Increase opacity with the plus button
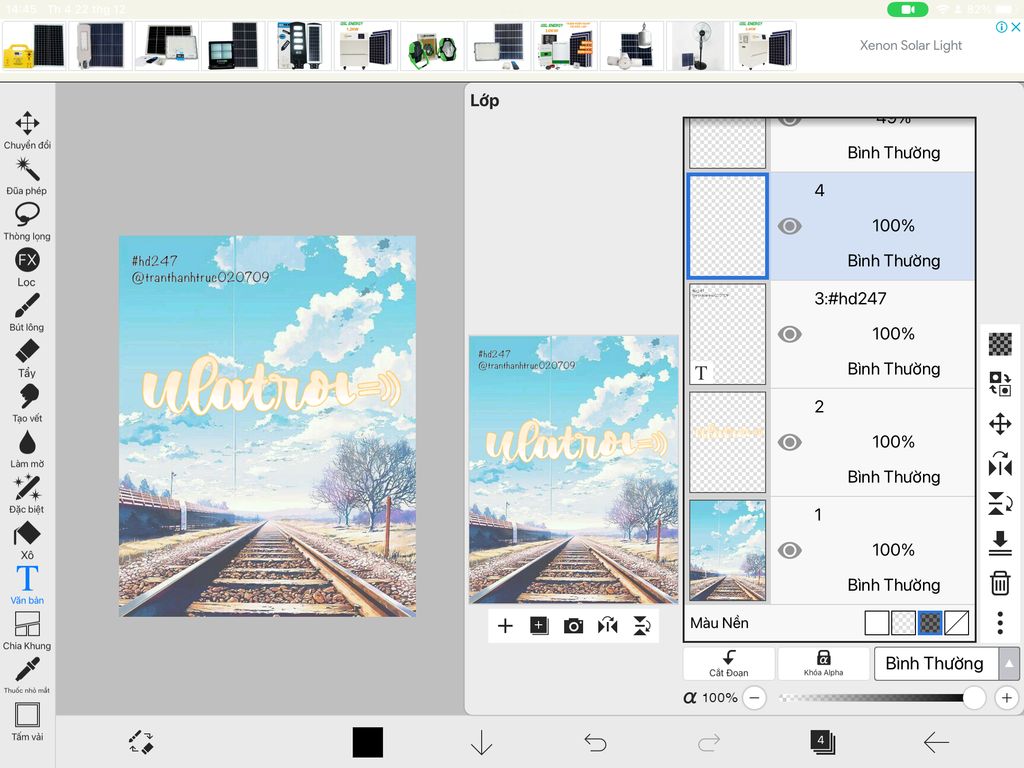The width and height of the screenshot is (1024, 768). [1006, 698]
